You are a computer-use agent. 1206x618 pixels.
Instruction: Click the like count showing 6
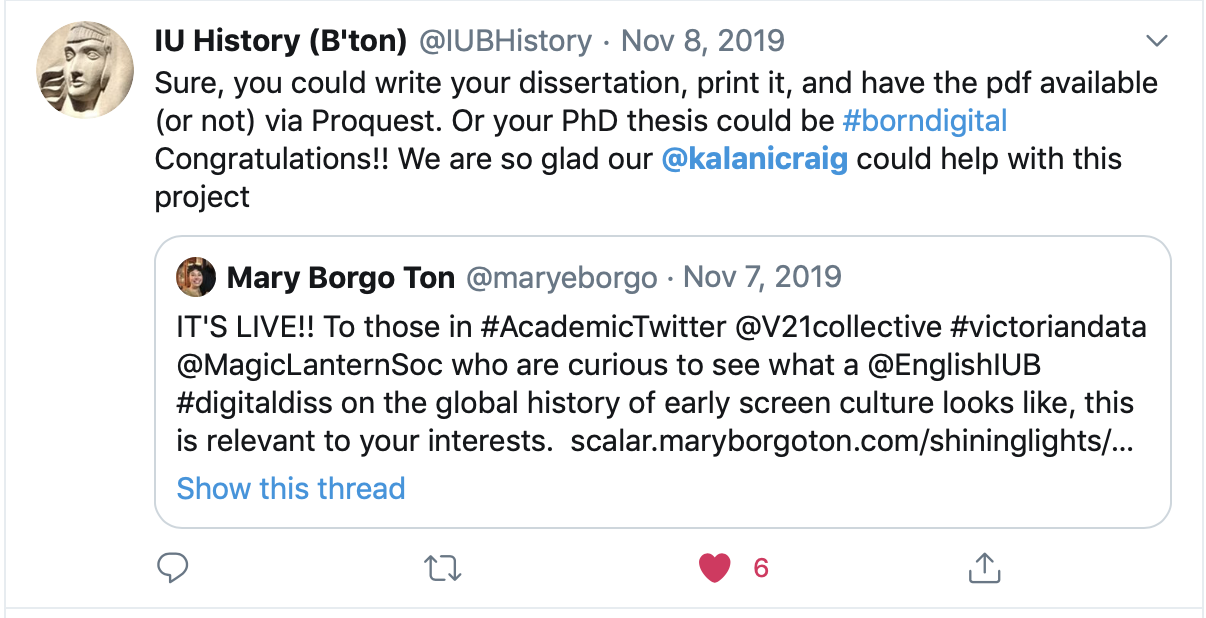pos(761,567)
